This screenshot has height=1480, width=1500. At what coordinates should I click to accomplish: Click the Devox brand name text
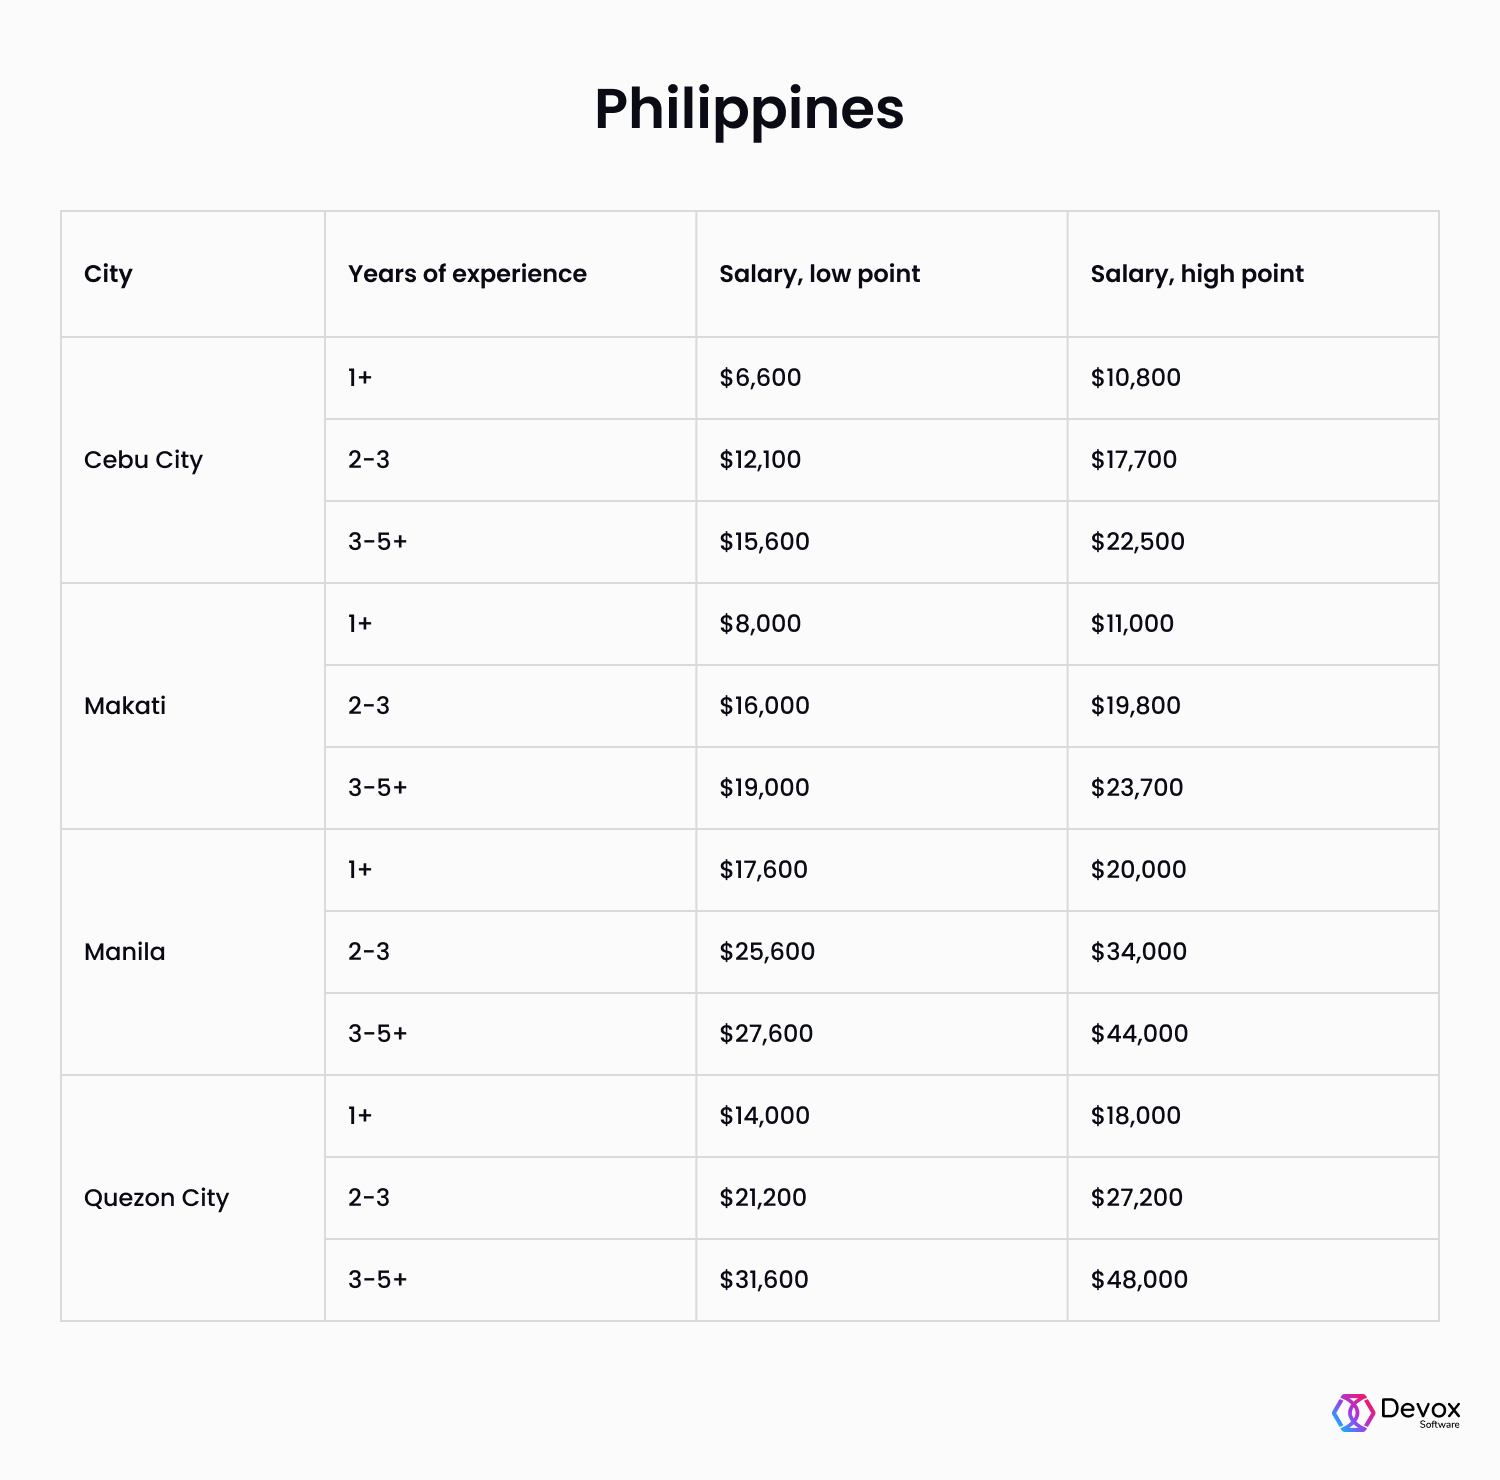[1420, 1408]
